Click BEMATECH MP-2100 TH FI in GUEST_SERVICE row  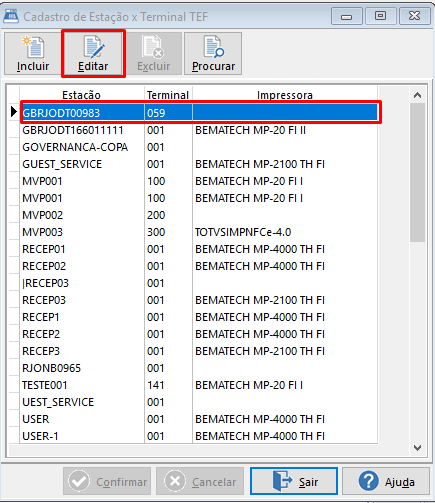coord(260,164)
